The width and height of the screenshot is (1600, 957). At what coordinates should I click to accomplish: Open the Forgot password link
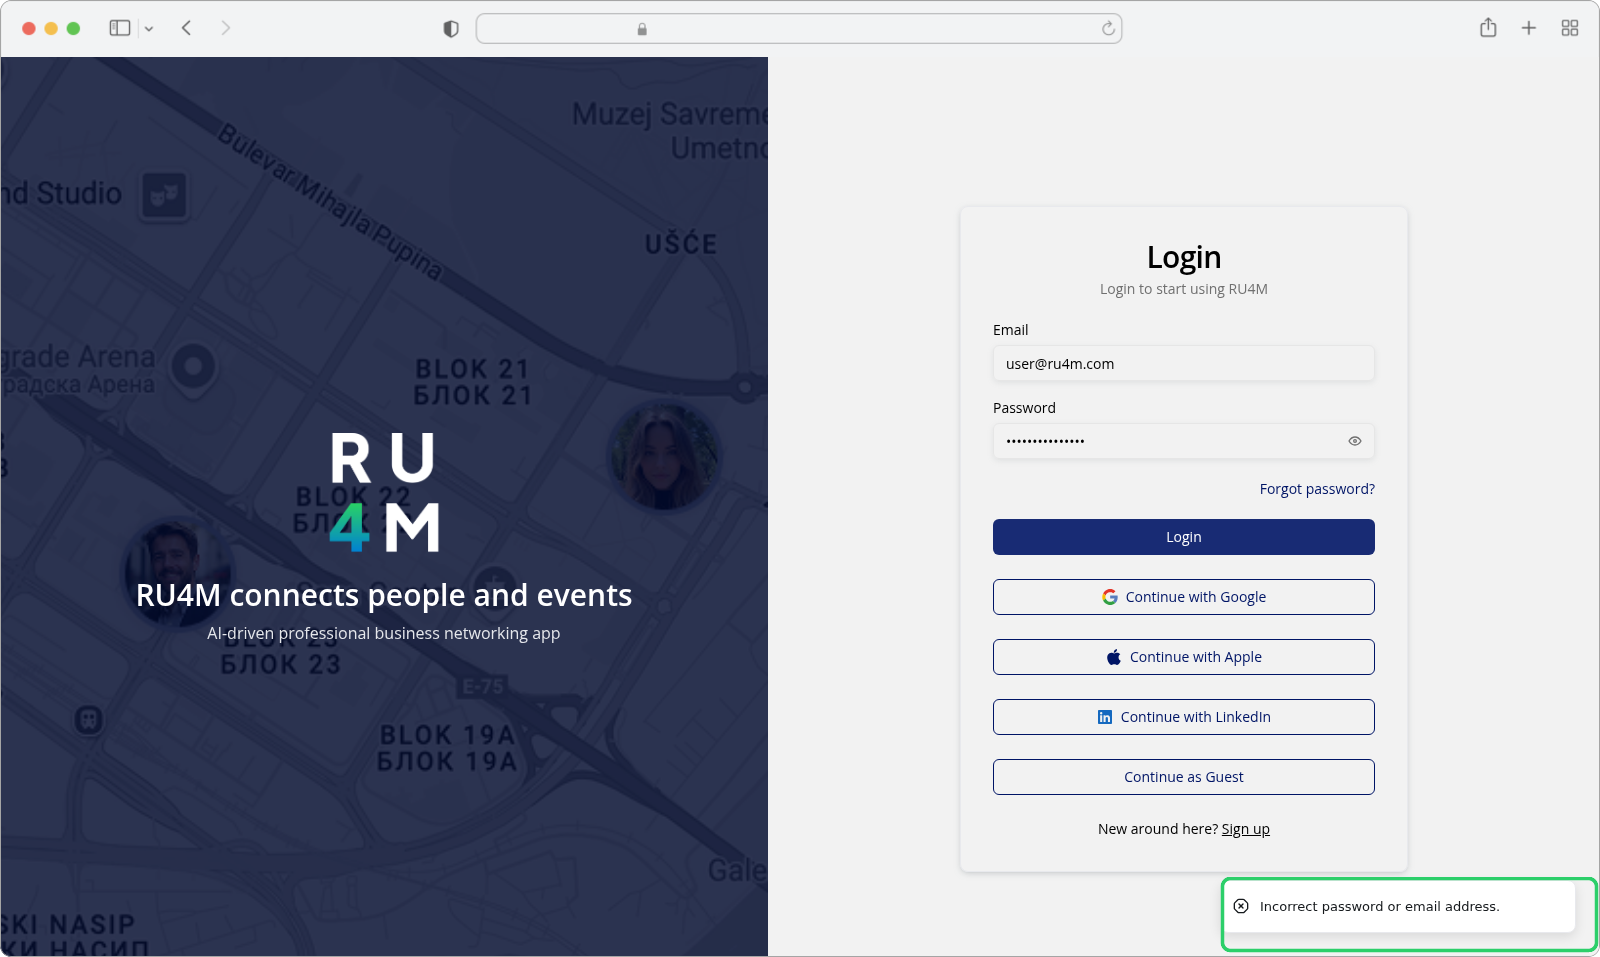[1317, 489]
